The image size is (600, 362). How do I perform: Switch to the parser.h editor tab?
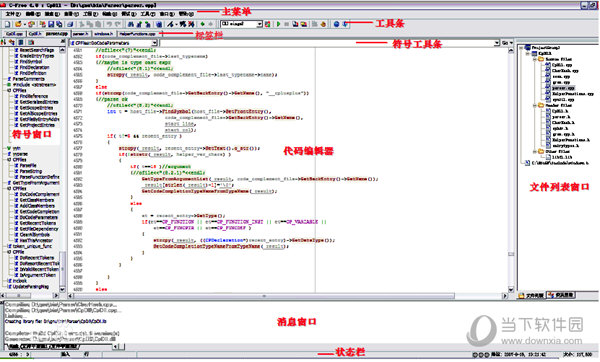(81, 34)
